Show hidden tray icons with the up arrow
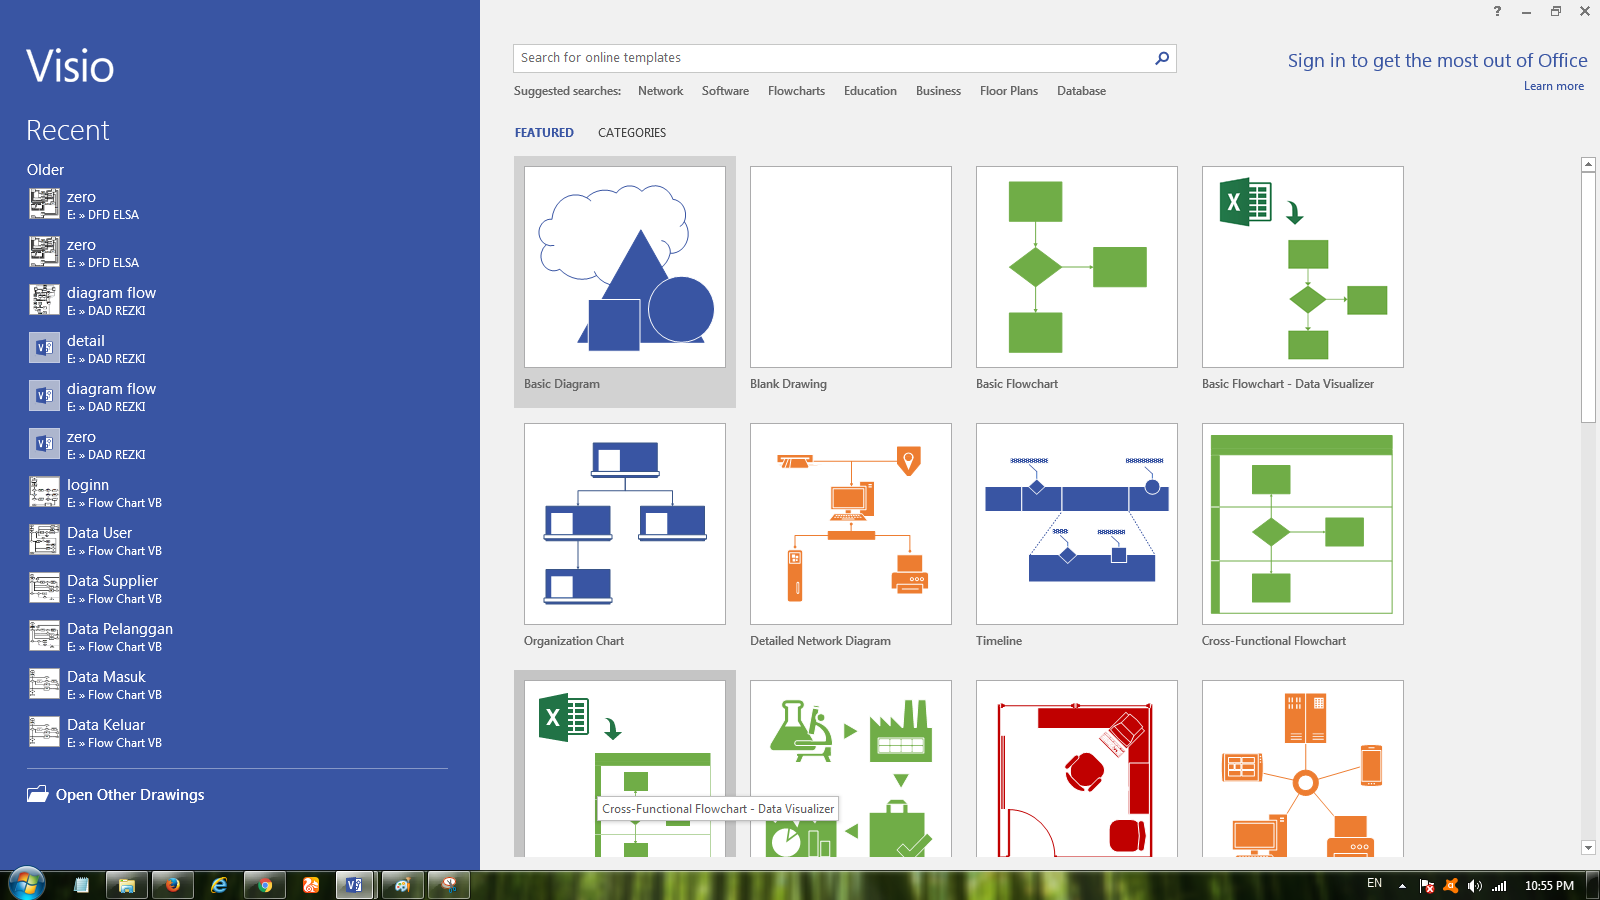This screenshot has height=900, width=1600. click(x=1402, y=886)
